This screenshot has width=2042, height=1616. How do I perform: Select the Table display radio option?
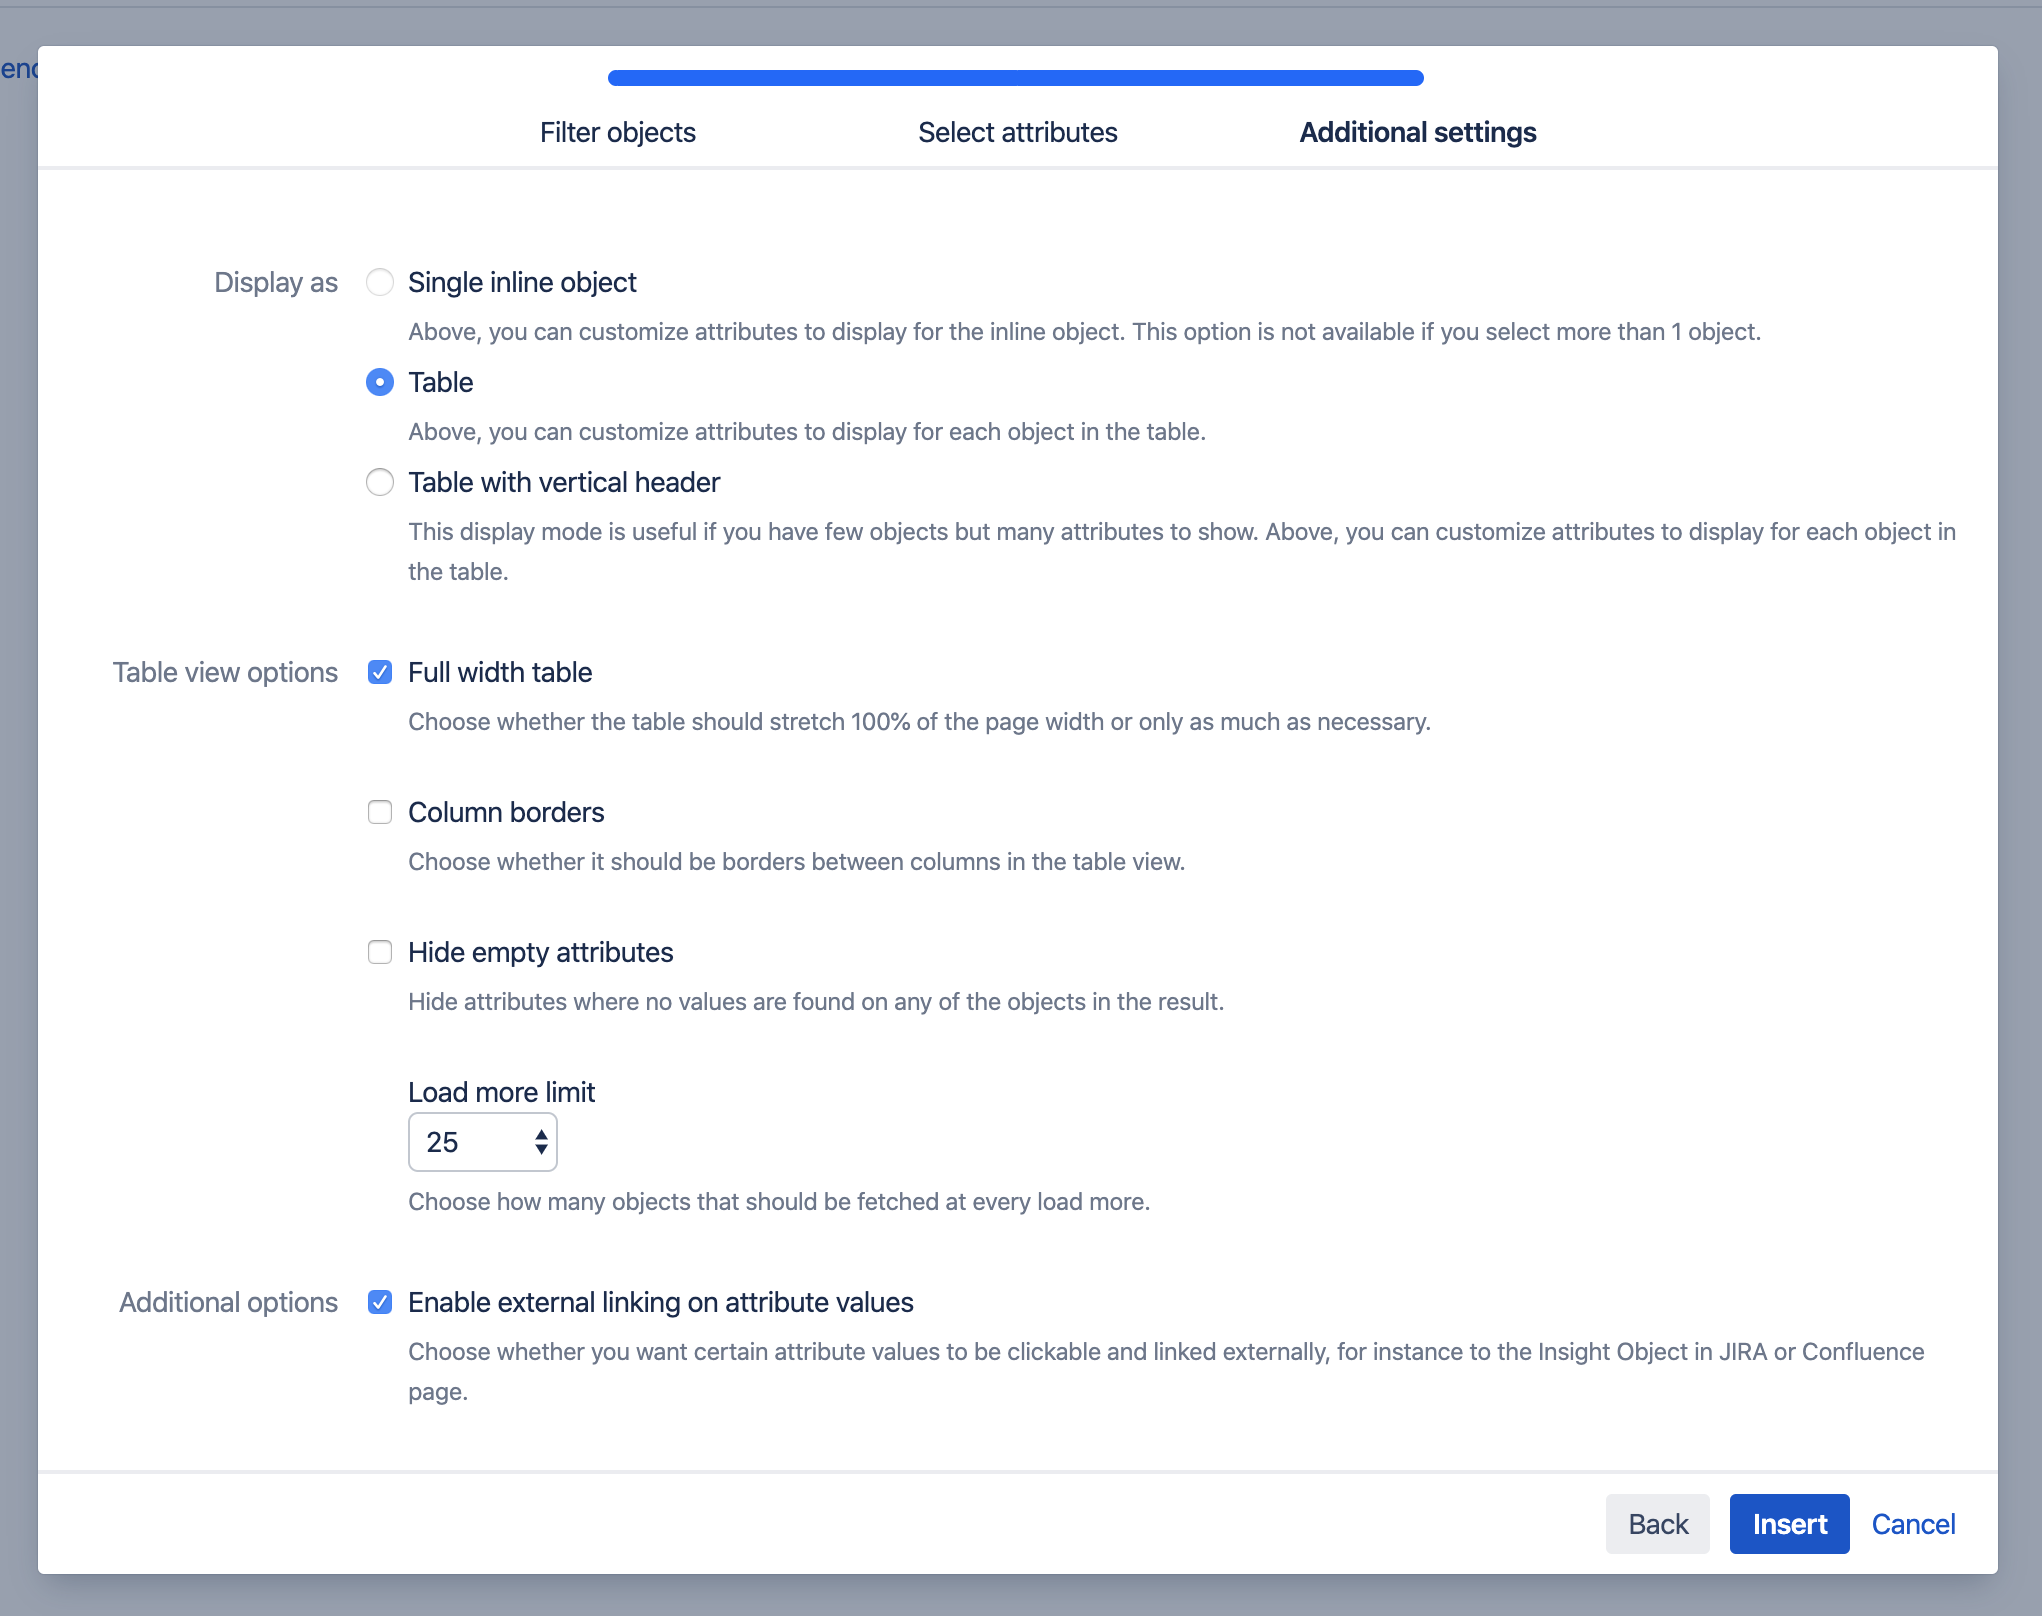click(380, 382)
